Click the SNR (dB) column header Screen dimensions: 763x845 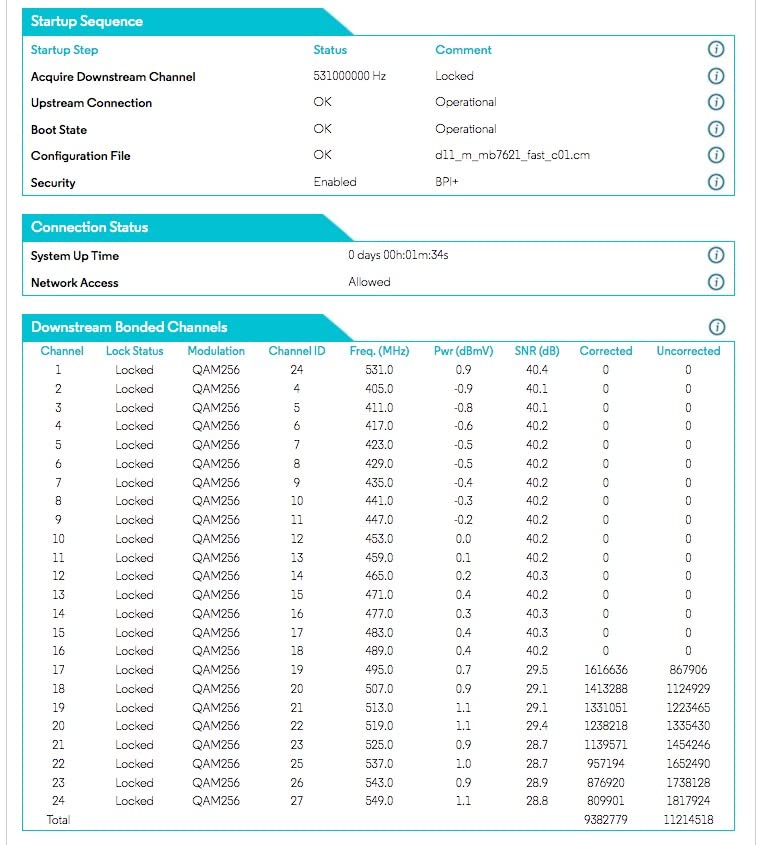(x=537, y=351)
